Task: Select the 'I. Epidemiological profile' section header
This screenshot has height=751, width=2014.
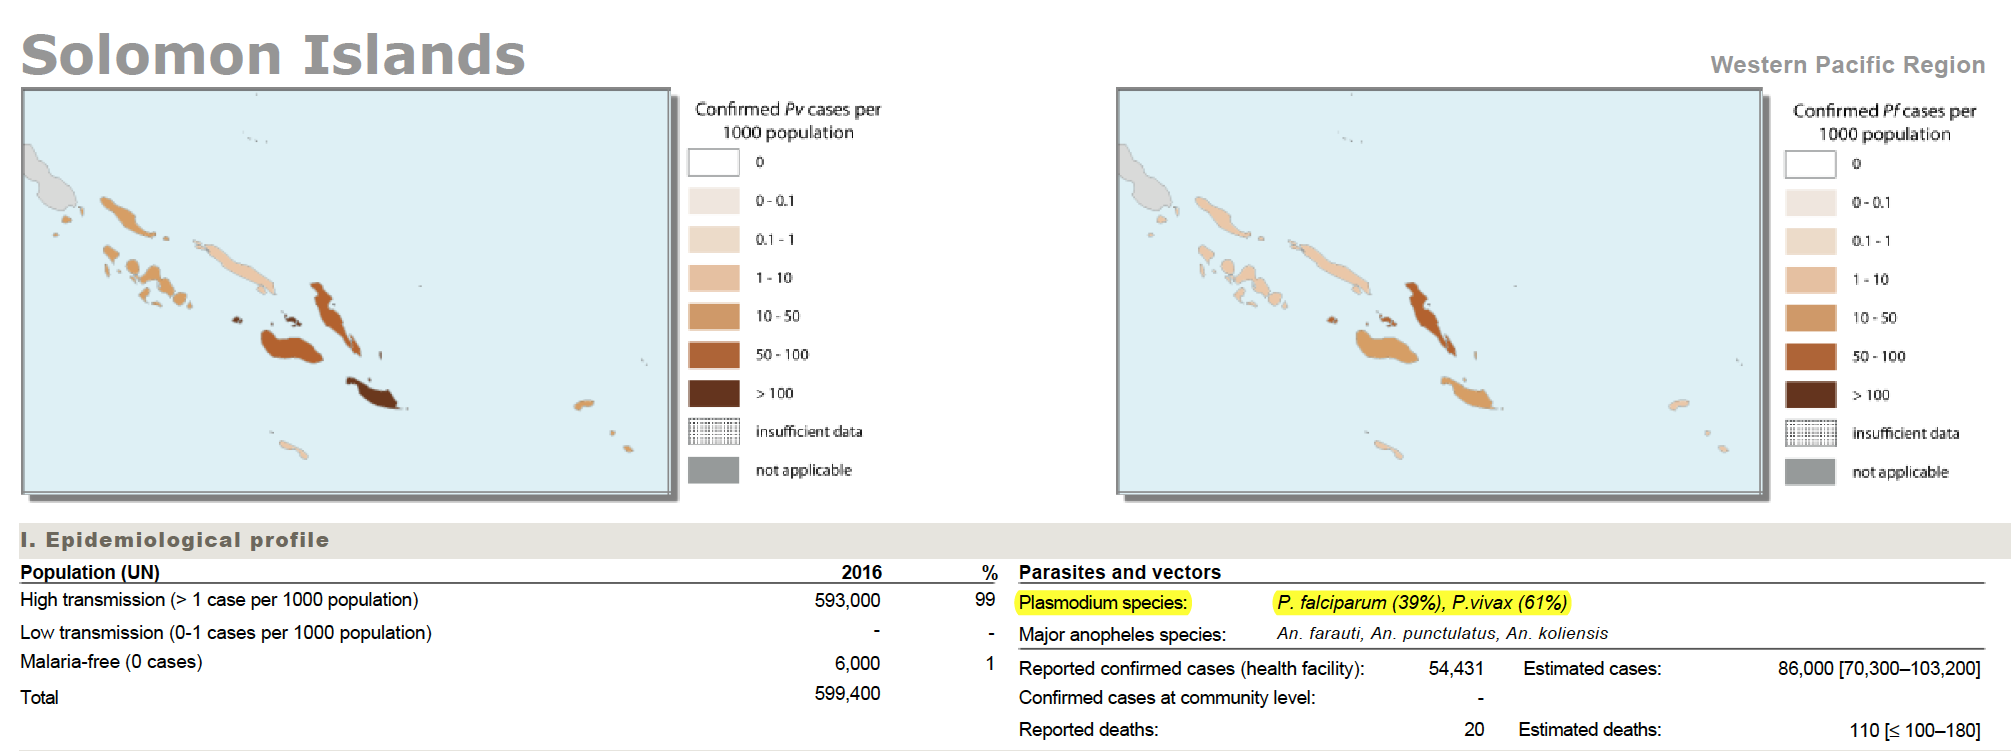Action: coord(175,540)
